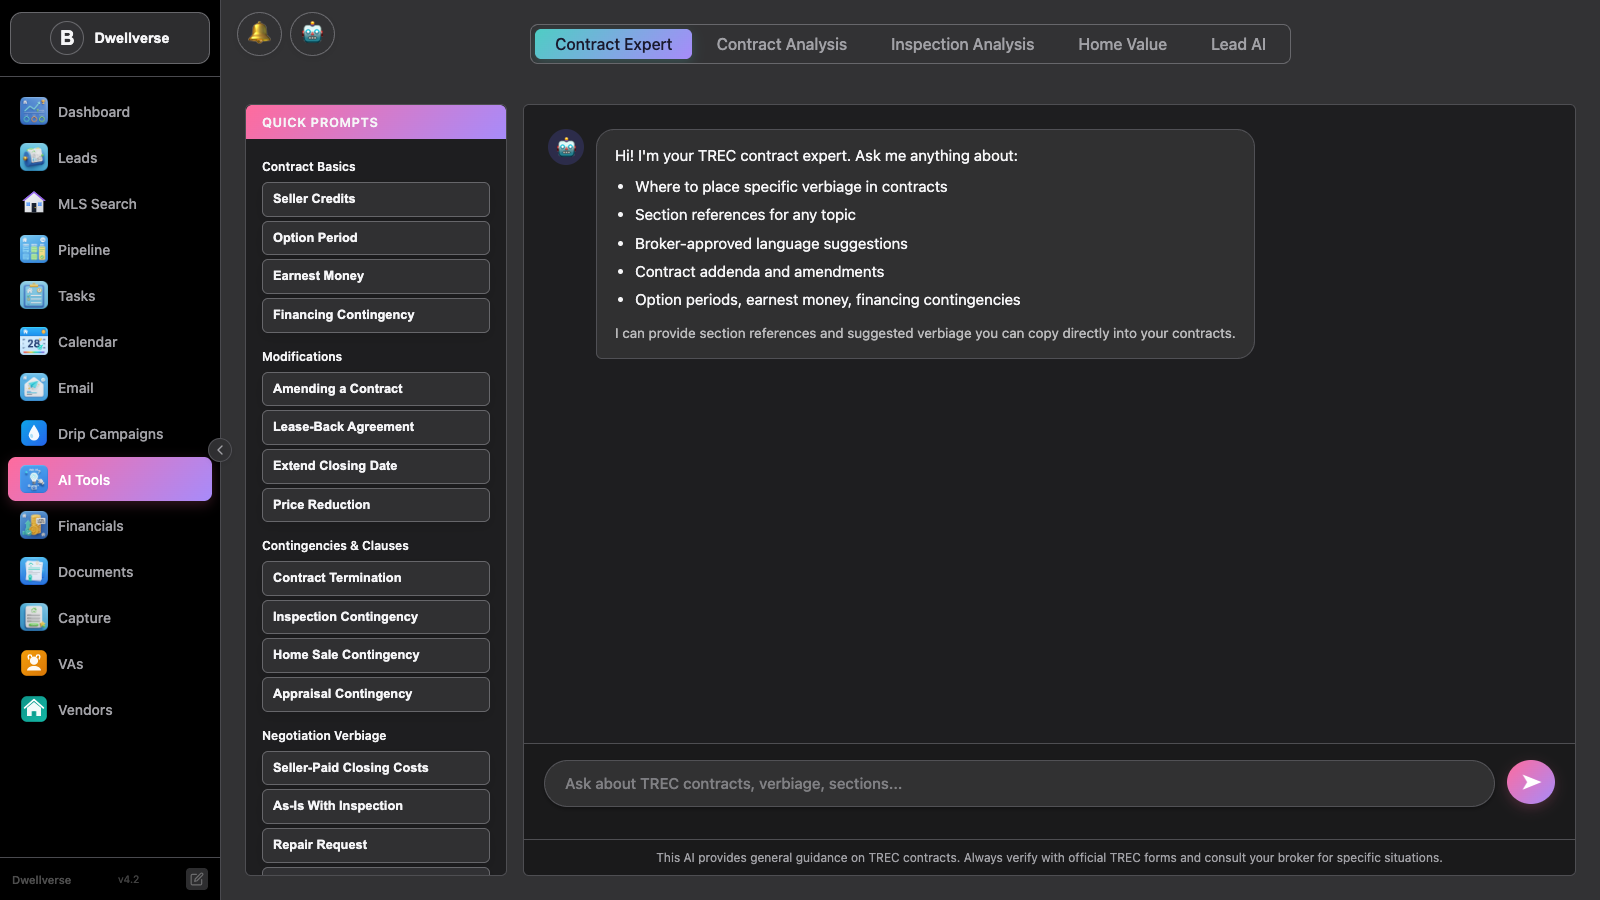Choose the Inspection Contingency prompt

click(x=376, y=617)
